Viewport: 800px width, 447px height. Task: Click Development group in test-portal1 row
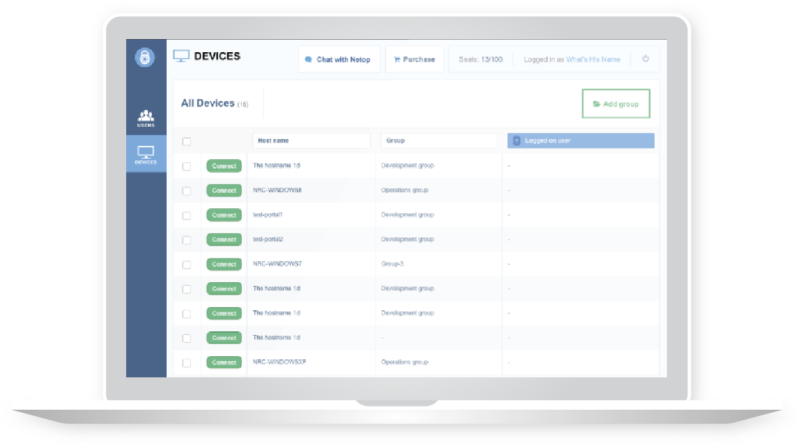click(x=408, y=214)
